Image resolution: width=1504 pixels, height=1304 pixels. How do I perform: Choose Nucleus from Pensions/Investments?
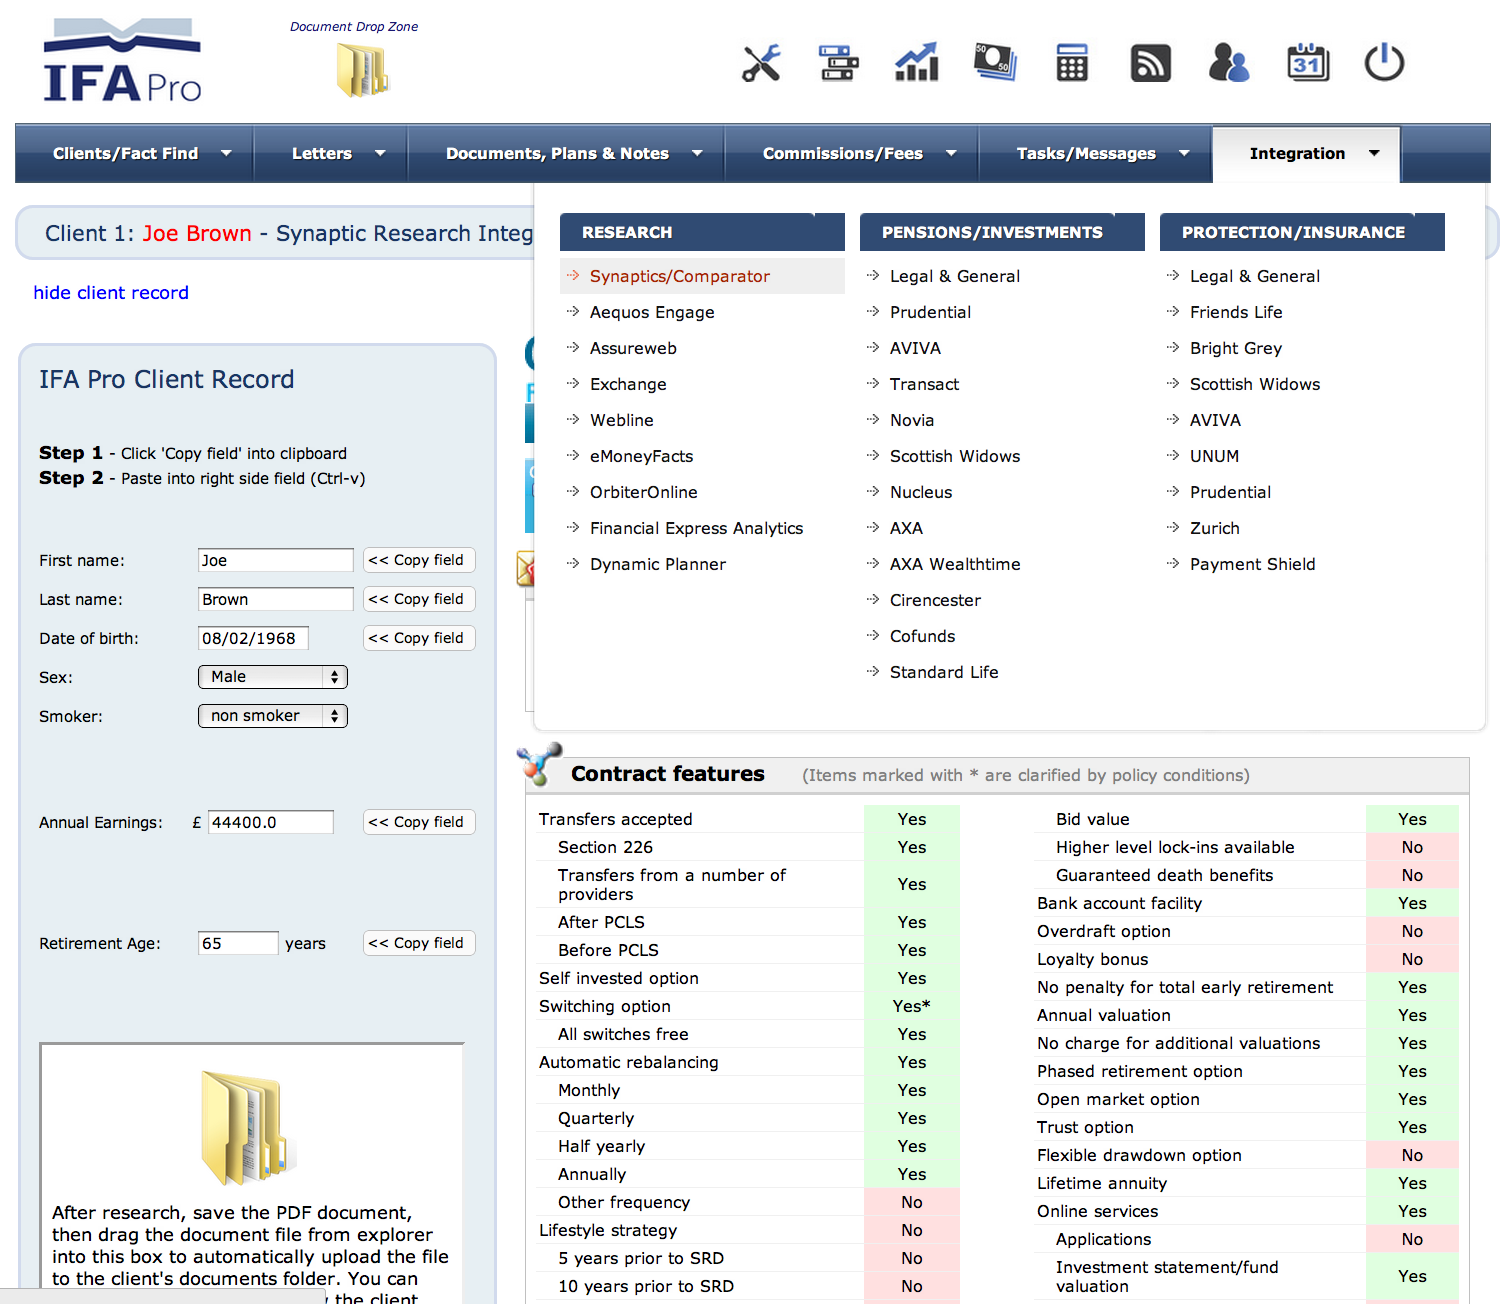point(921,492)
